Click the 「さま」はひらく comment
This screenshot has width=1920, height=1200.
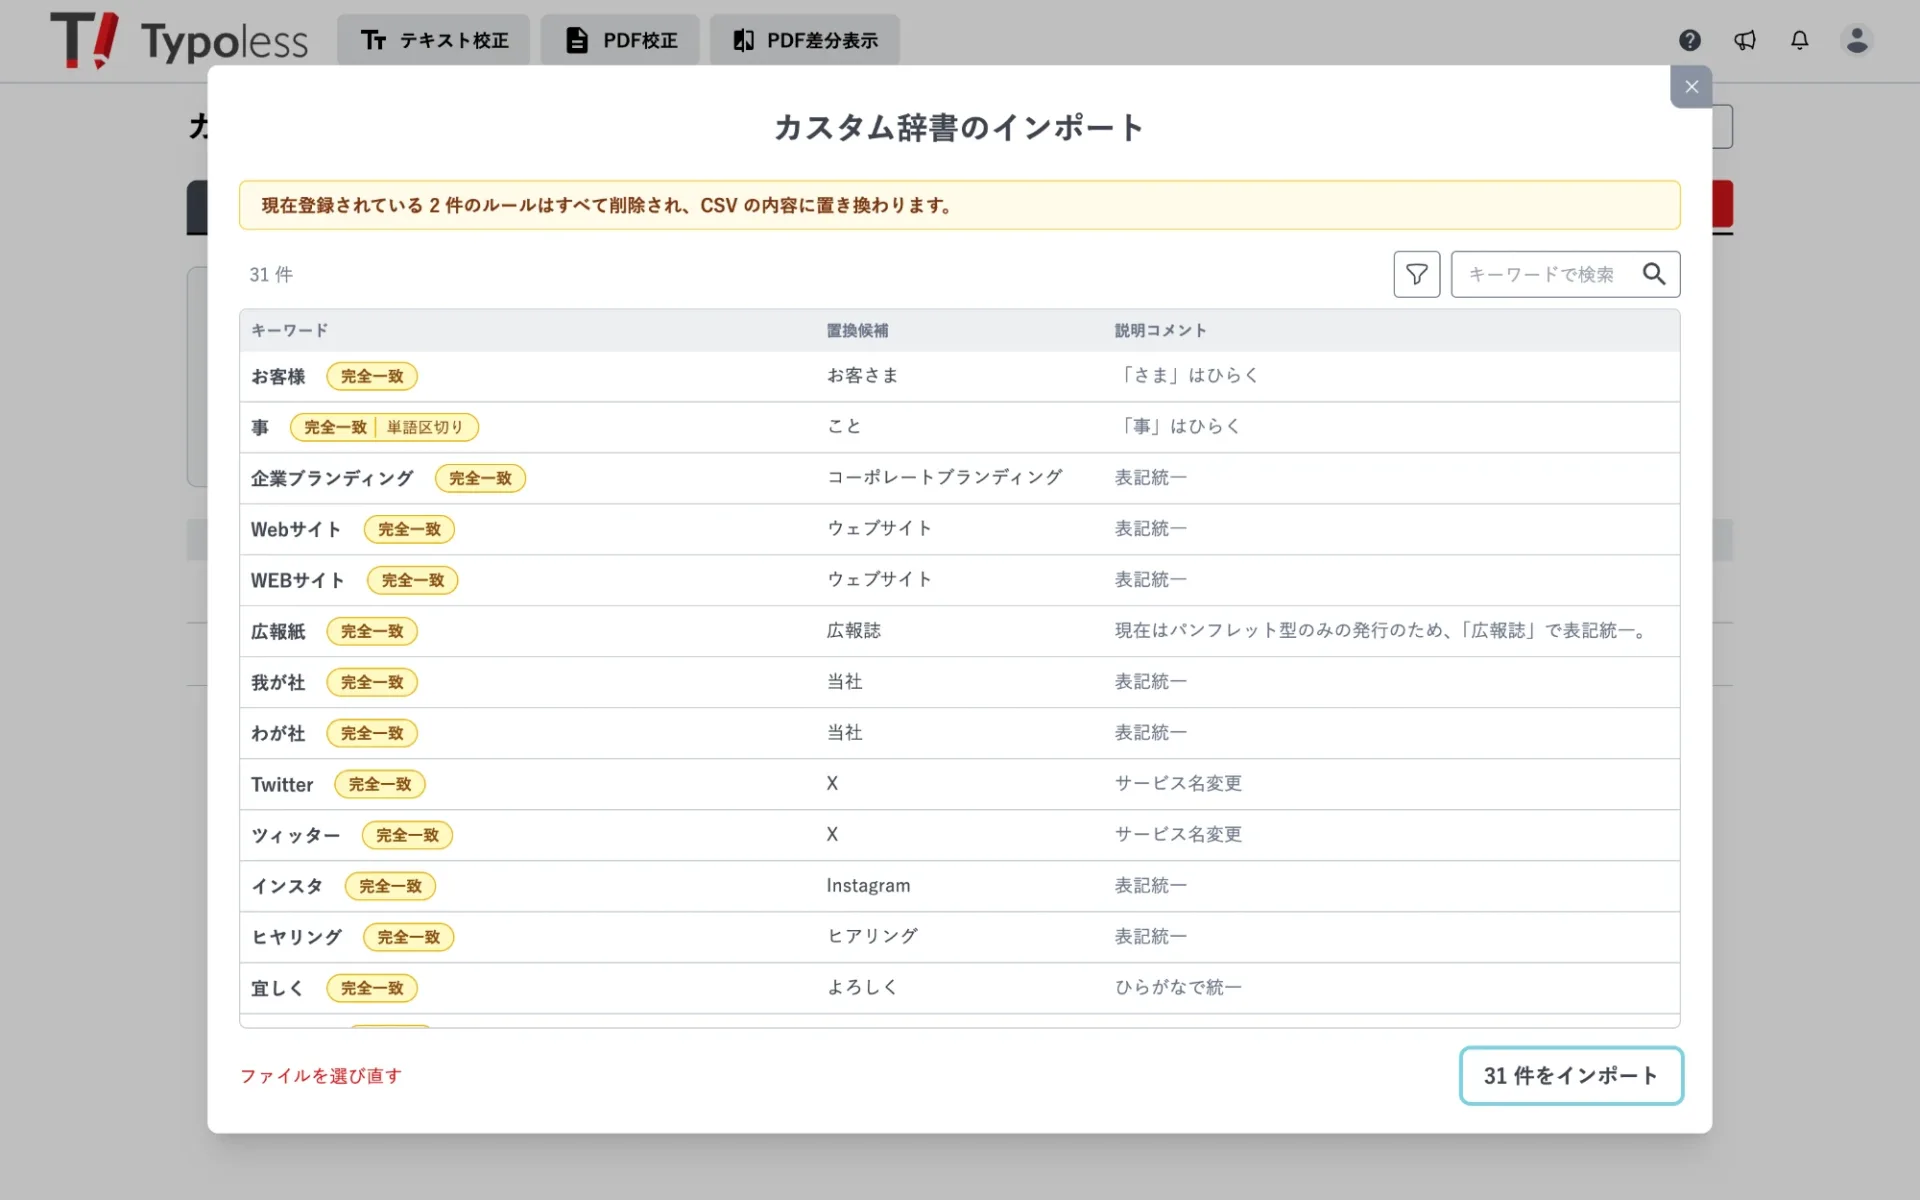click(1187, 375)
